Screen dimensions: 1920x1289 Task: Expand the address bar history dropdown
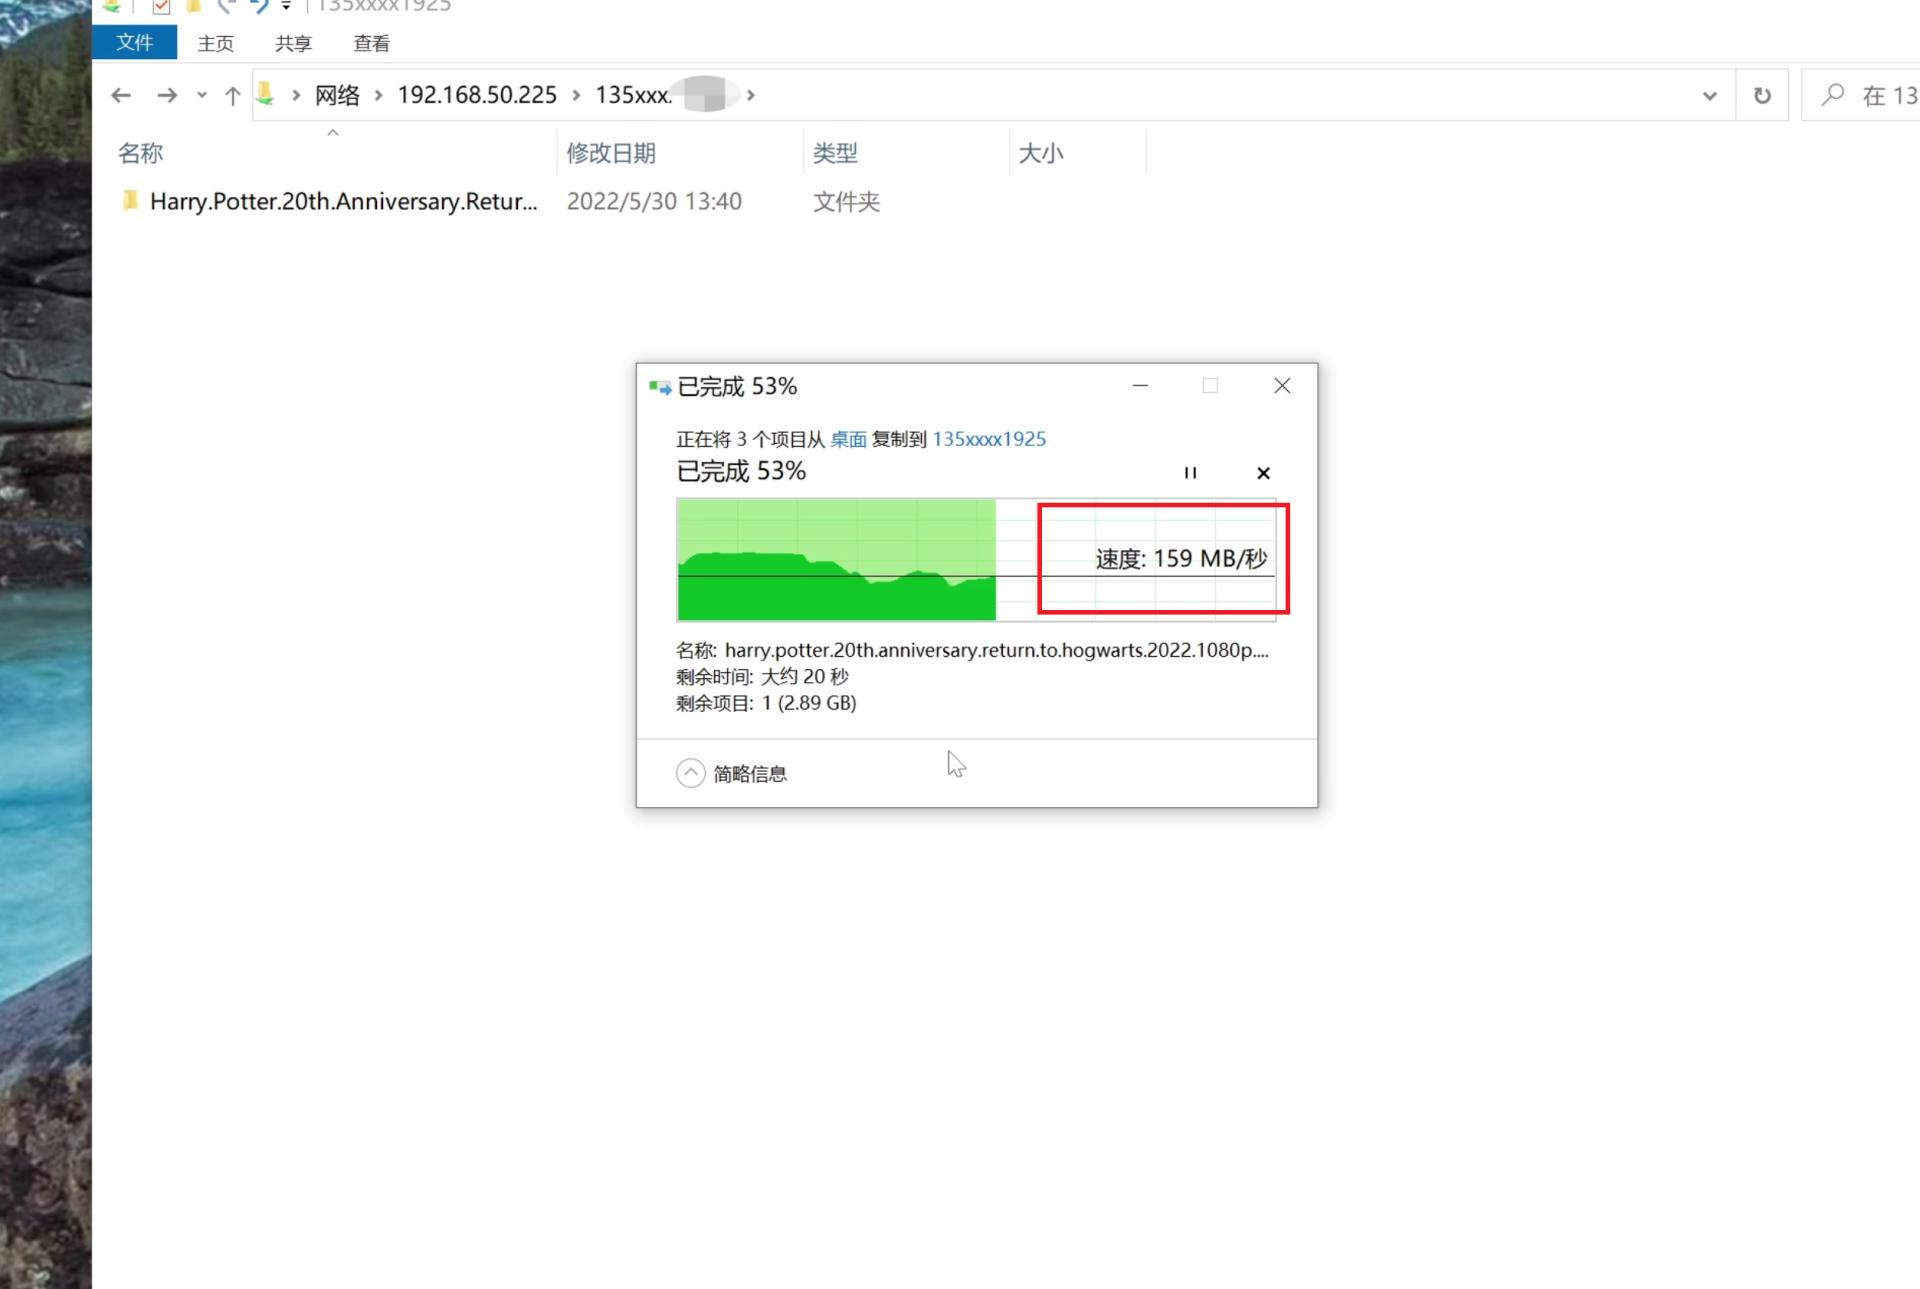(x=1709, y=95)
